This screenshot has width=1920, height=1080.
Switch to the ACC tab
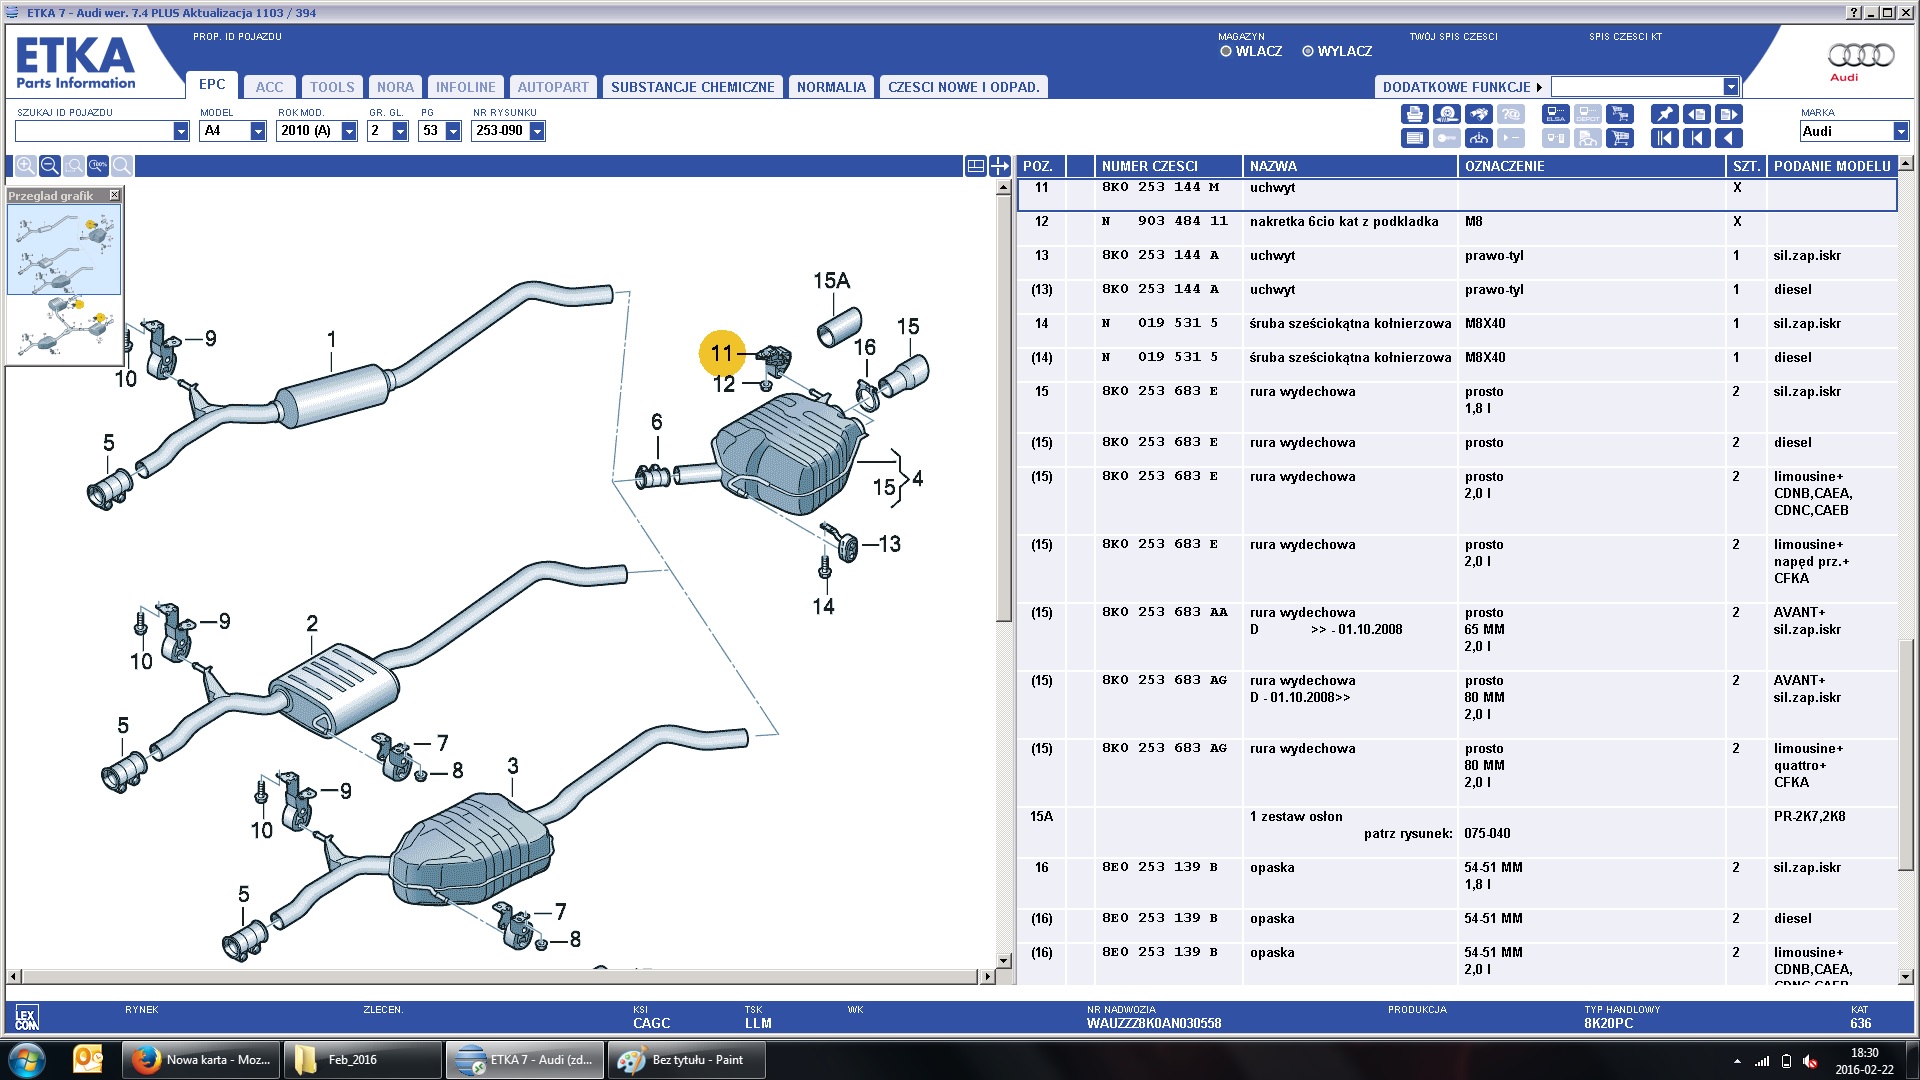pos(269,87)
